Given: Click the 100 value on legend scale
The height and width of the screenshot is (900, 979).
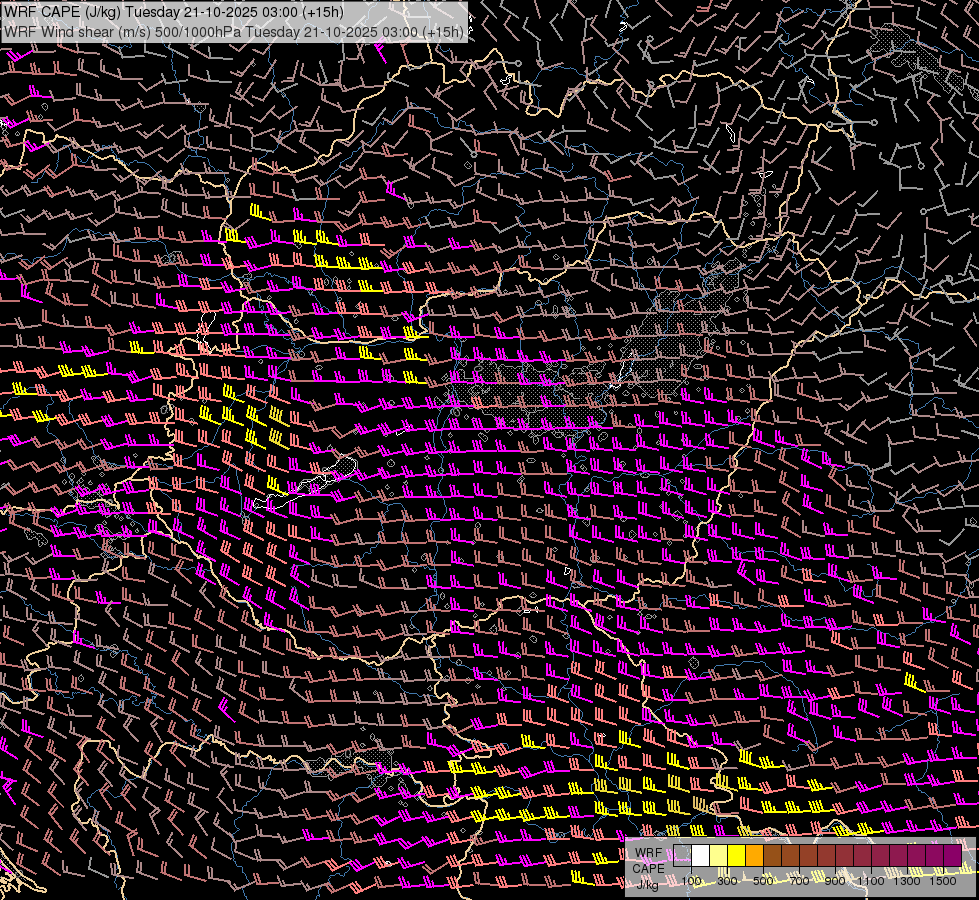Looking at the screenshot, I should (x=692, y=881).
